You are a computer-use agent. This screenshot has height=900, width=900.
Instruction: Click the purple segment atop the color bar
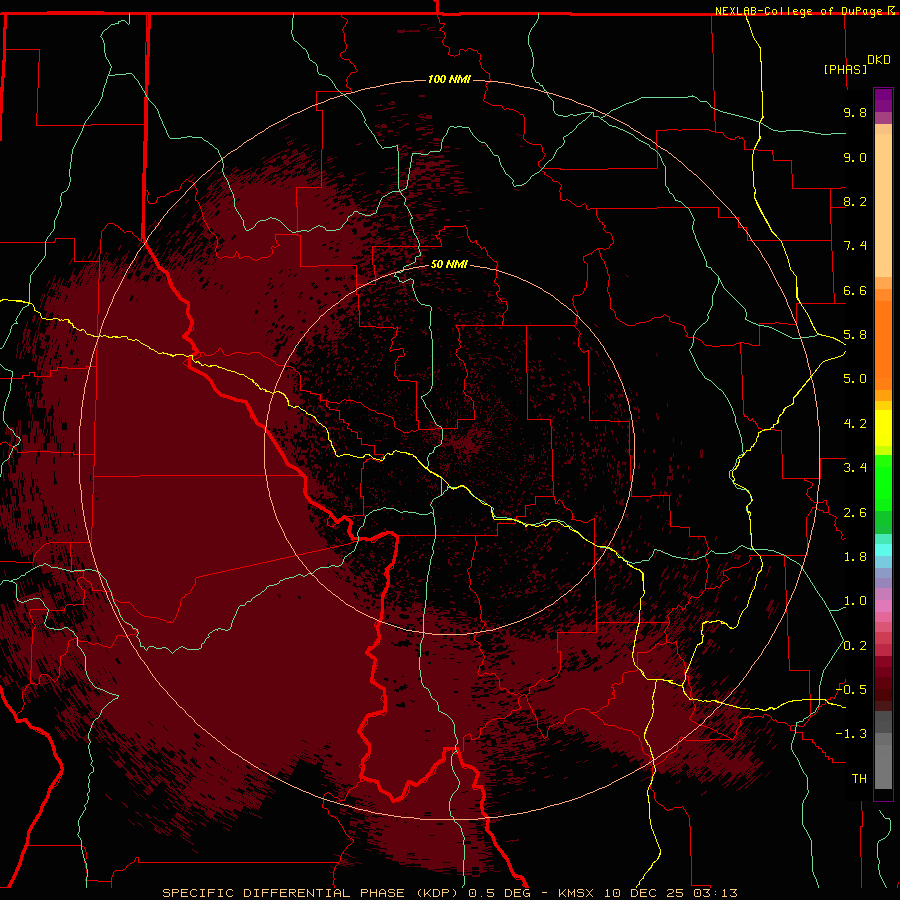click(883, 100)
